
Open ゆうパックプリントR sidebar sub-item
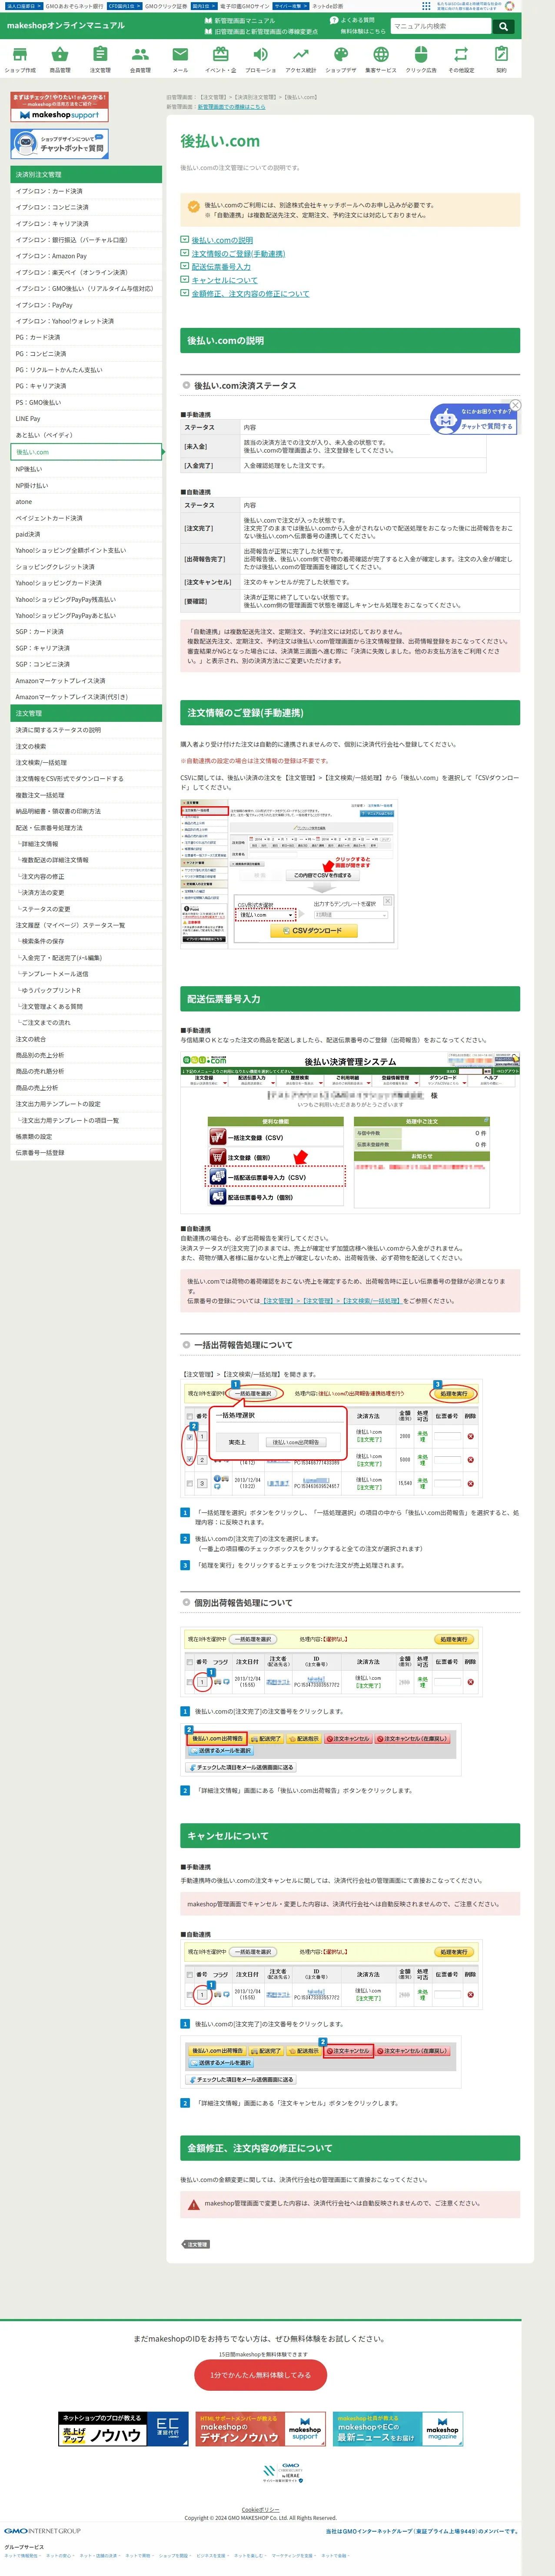(86, 990)
